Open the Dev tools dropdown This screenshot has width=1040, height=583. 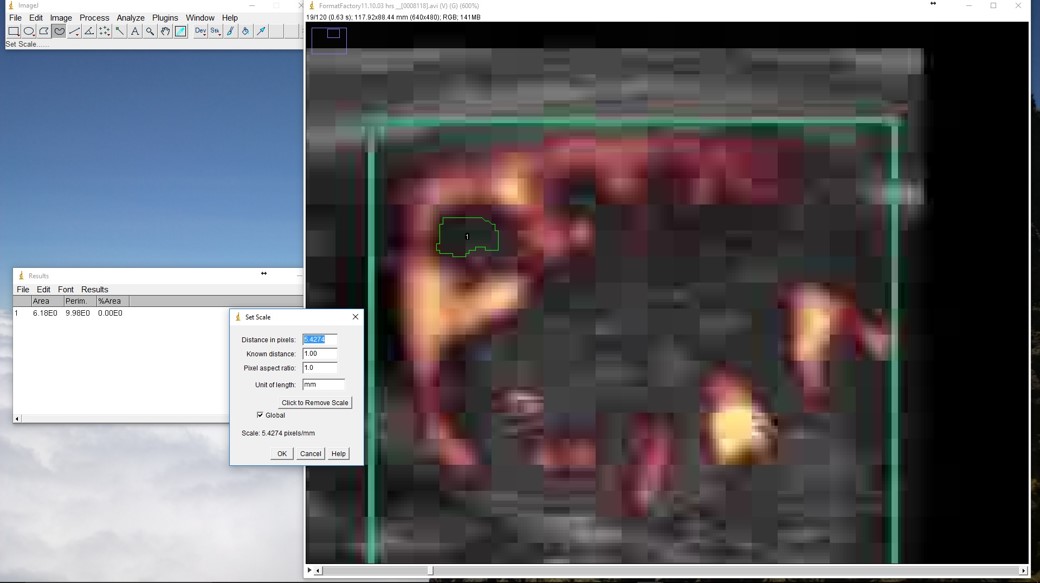(200, 32)
